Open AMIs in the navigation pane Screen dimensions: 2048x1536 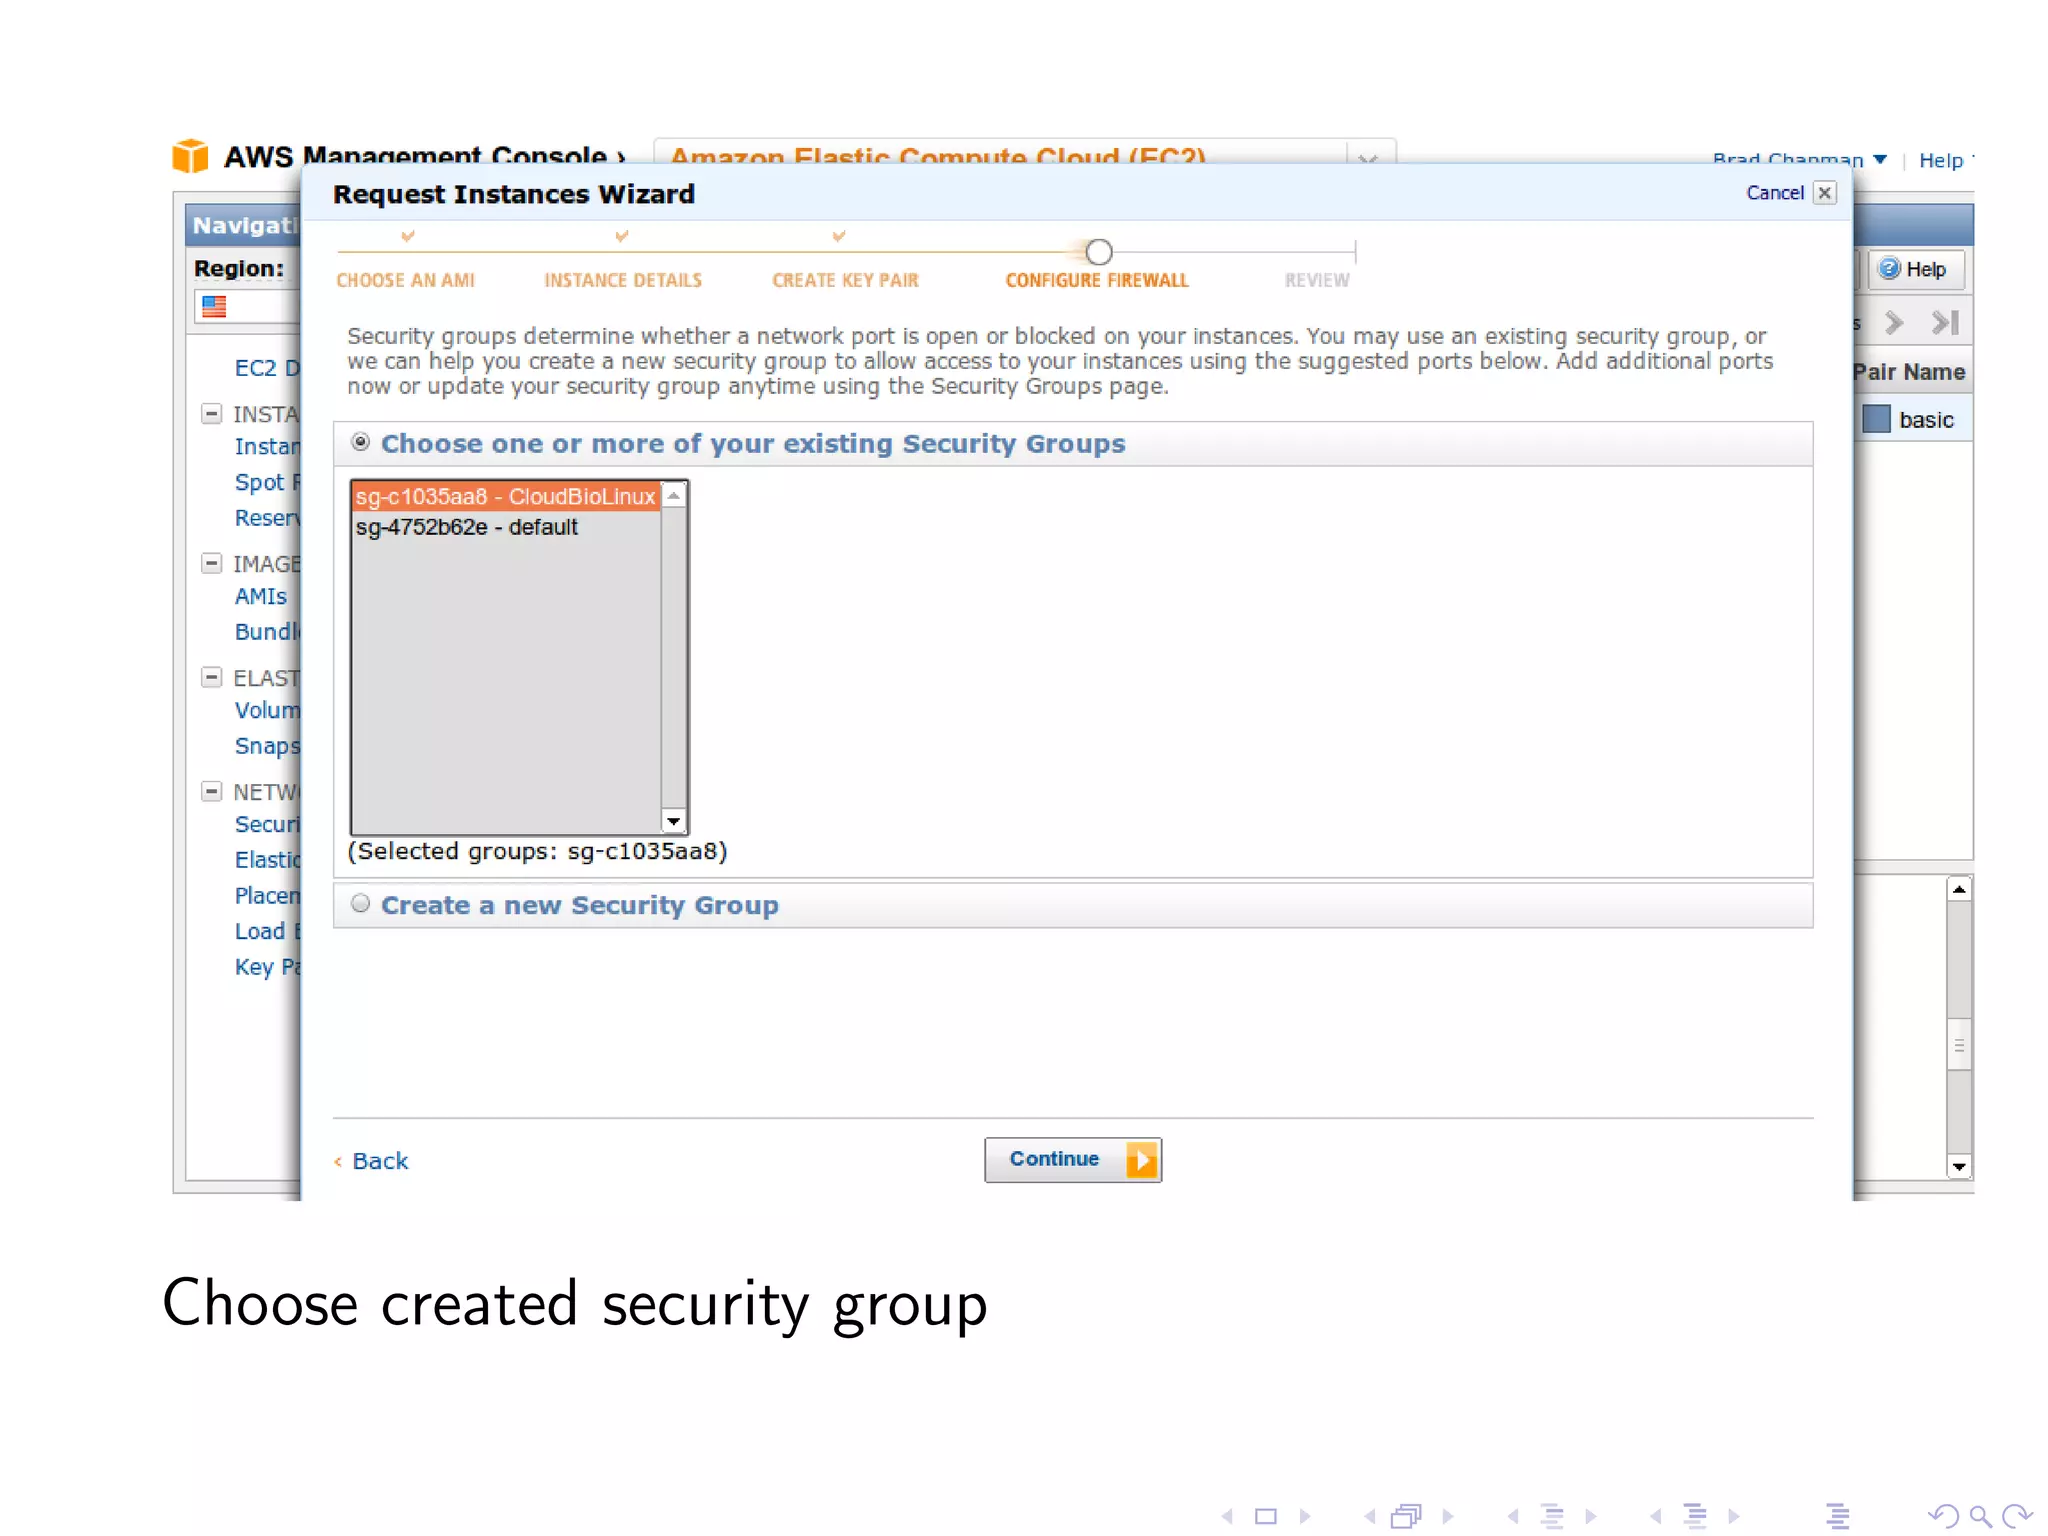coord(260,596)
